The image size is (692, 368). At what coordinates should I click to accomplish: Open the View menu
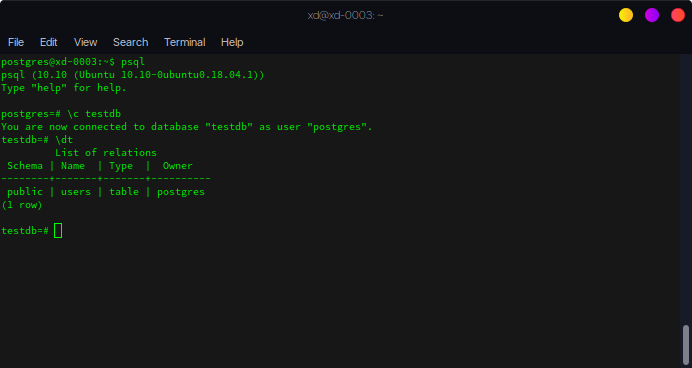[85, 42]
